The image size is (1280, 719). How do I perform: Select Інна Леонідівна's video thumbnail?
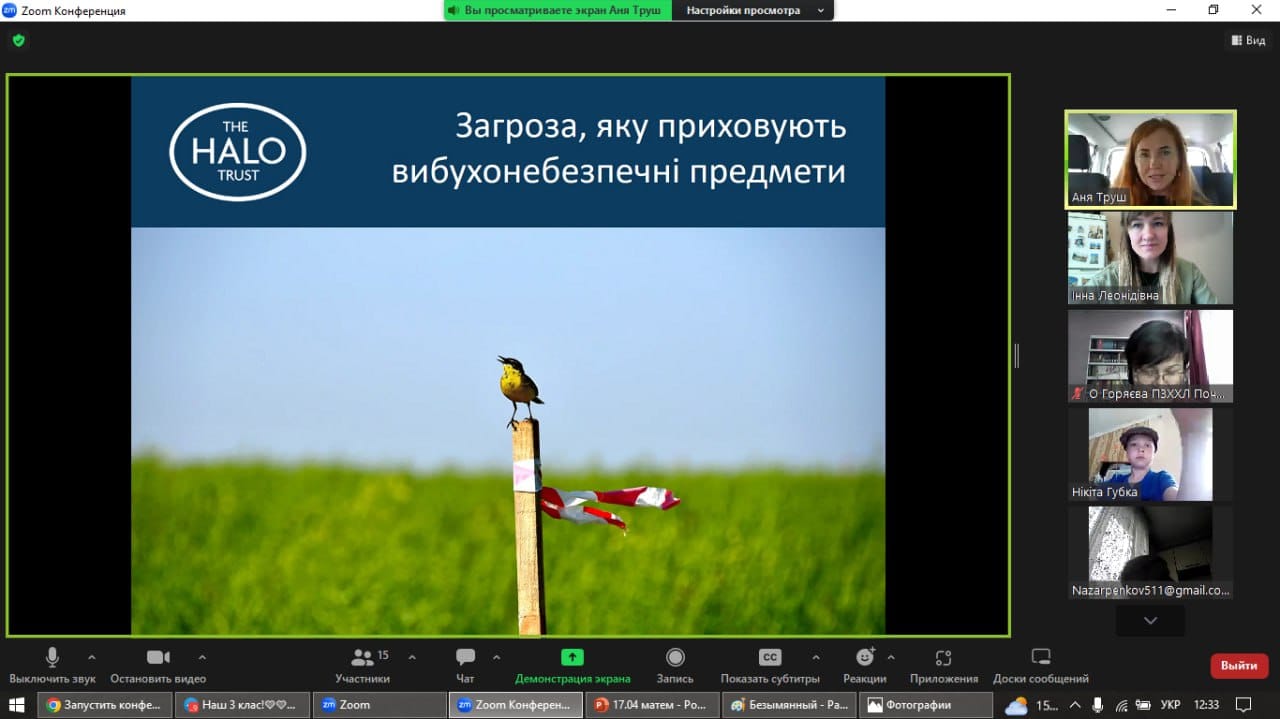click(x=1150, y=257)
